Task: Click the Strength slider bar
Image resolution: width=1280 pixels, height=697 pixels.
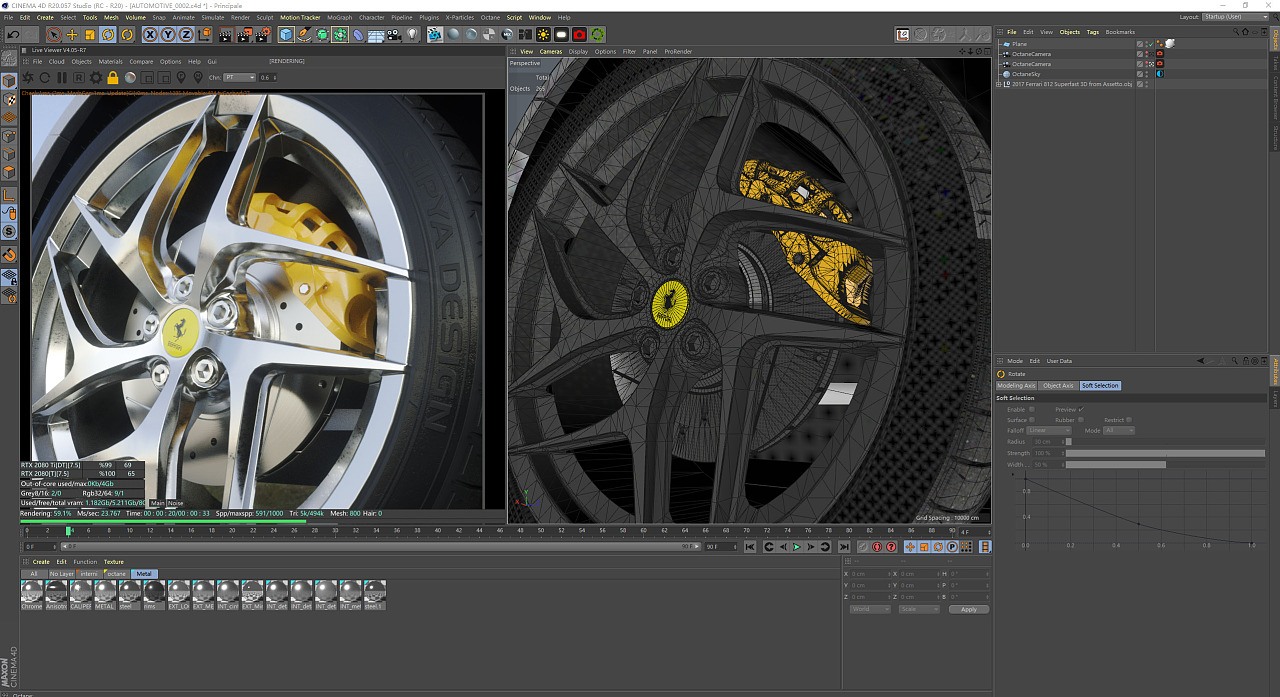Action: click(1165, 453)
